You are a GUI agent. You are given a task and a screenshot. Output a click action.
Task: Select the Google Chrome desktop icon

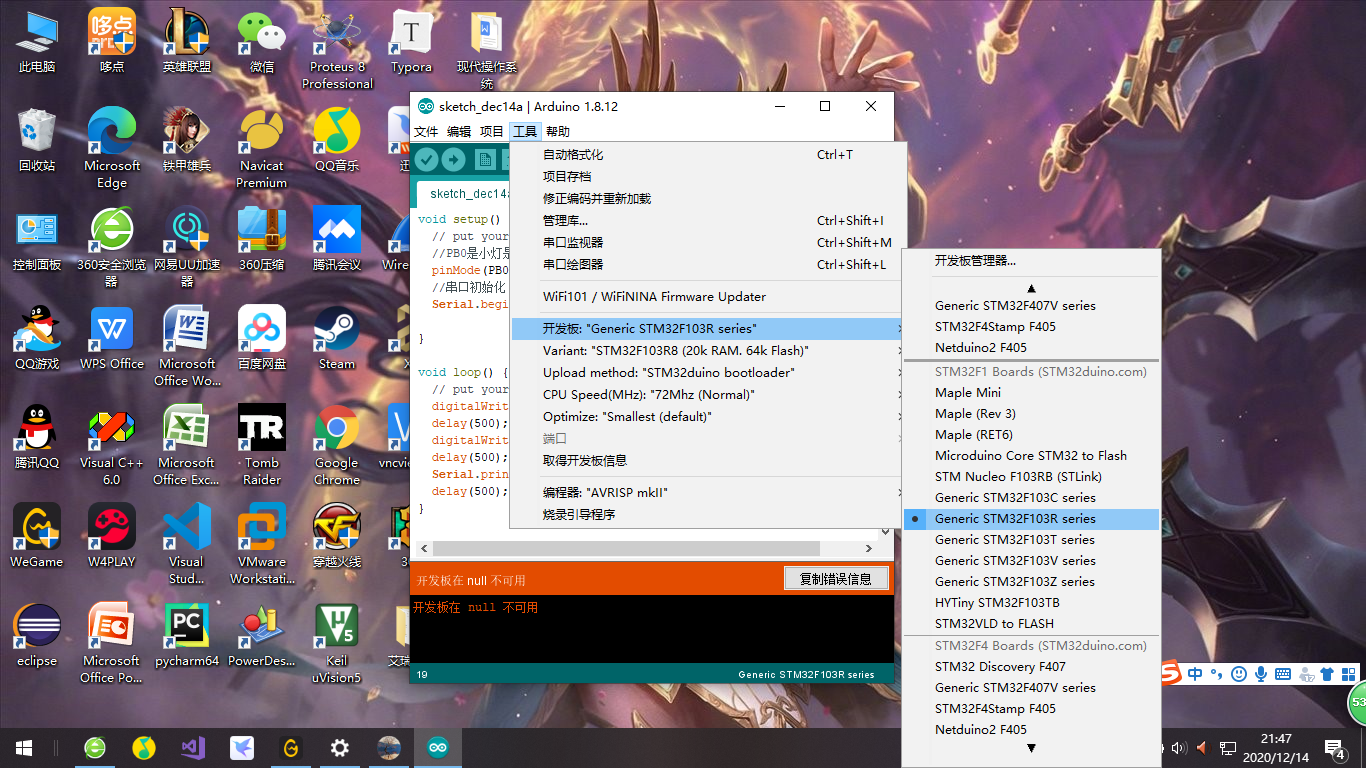tap(337, 445)
